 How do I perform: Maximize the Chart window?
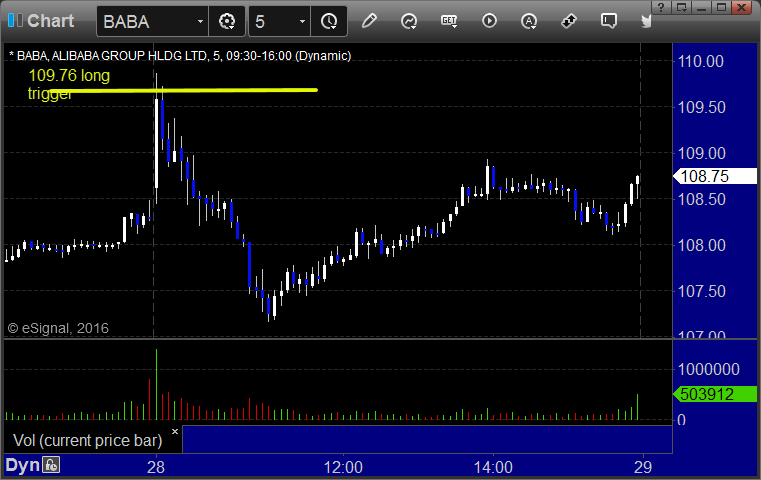(722, 7)
